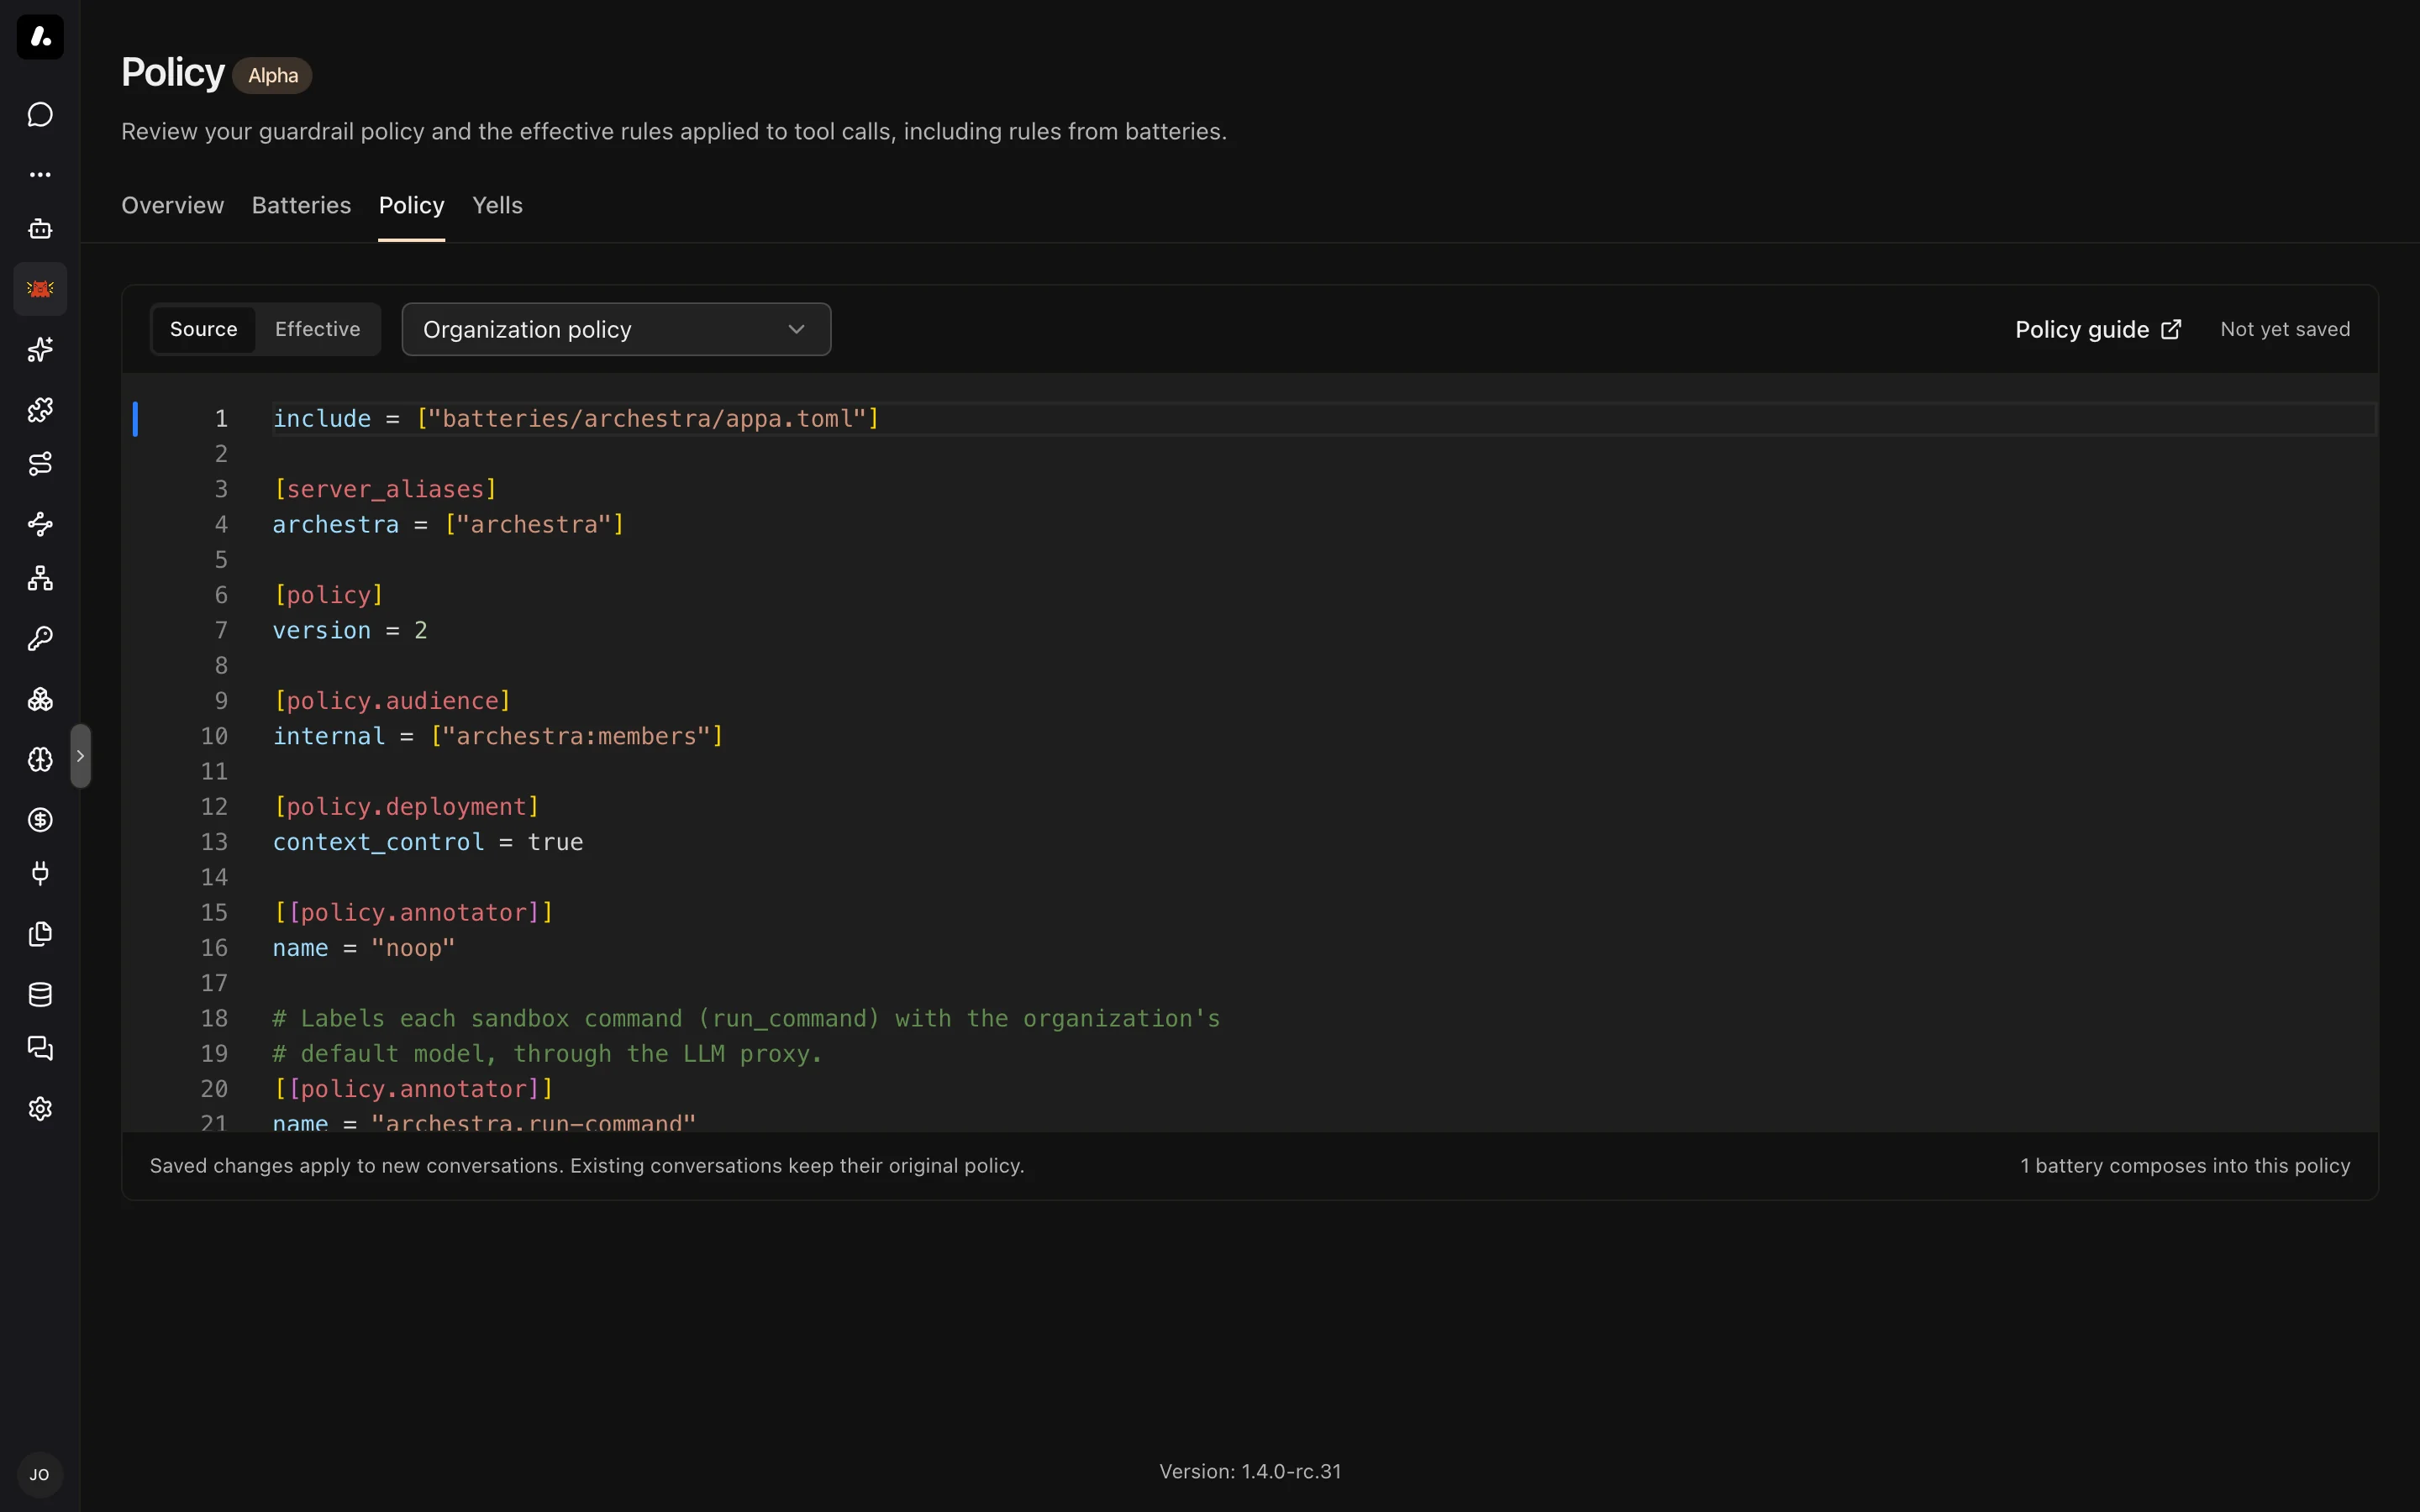Viewport: 2420px width, 1512px height.
Task: Open the dollar cost icon in sidebar
Action: (x=40, y=820)
